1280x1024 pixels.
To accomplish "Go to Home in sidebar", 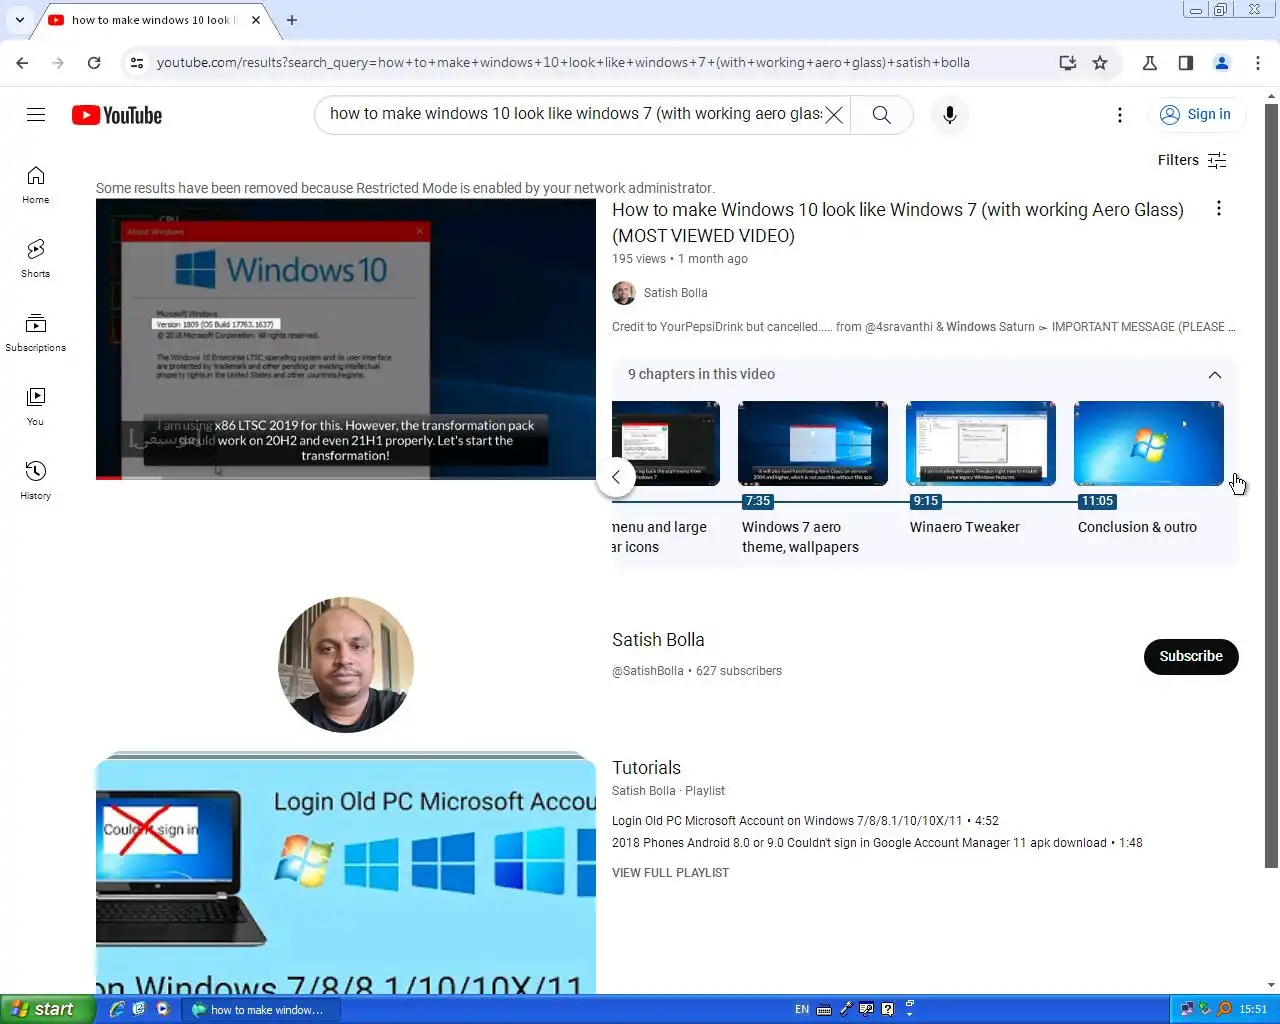I will [x=36, y=185].
